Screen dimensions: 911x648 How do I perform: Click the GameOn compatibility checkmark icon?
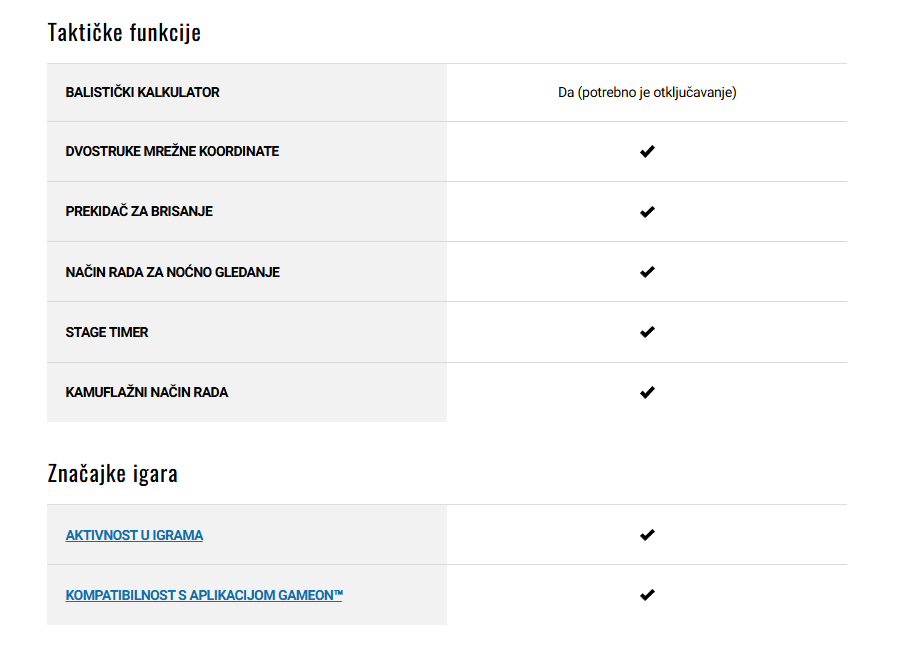(x=647, y=595)
